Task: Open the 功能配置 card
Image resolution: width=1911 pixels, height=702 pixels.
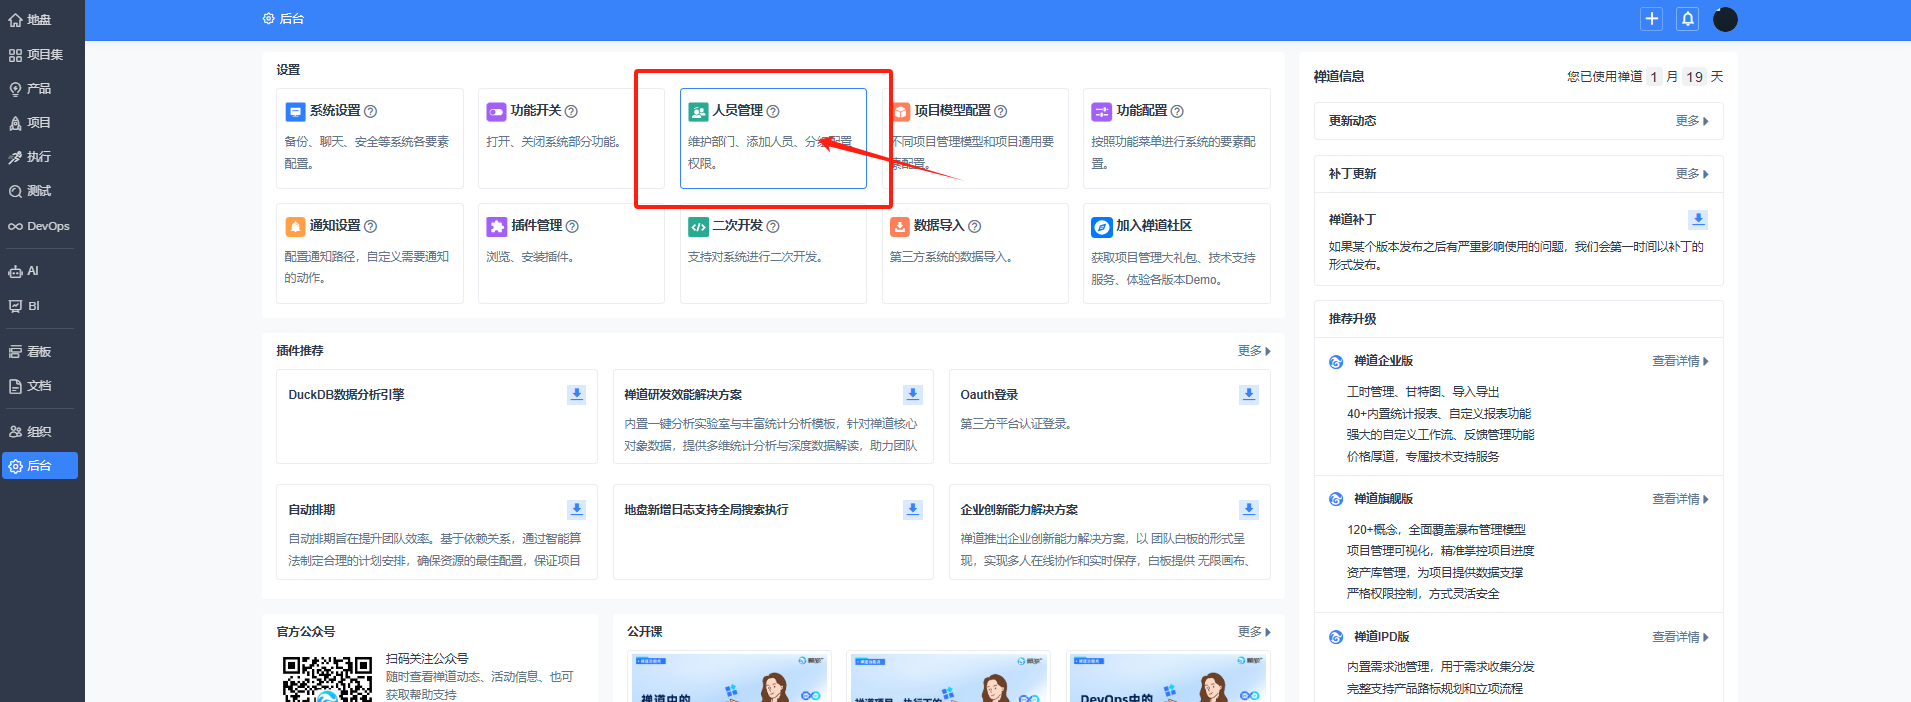Action: (1177, 138)
